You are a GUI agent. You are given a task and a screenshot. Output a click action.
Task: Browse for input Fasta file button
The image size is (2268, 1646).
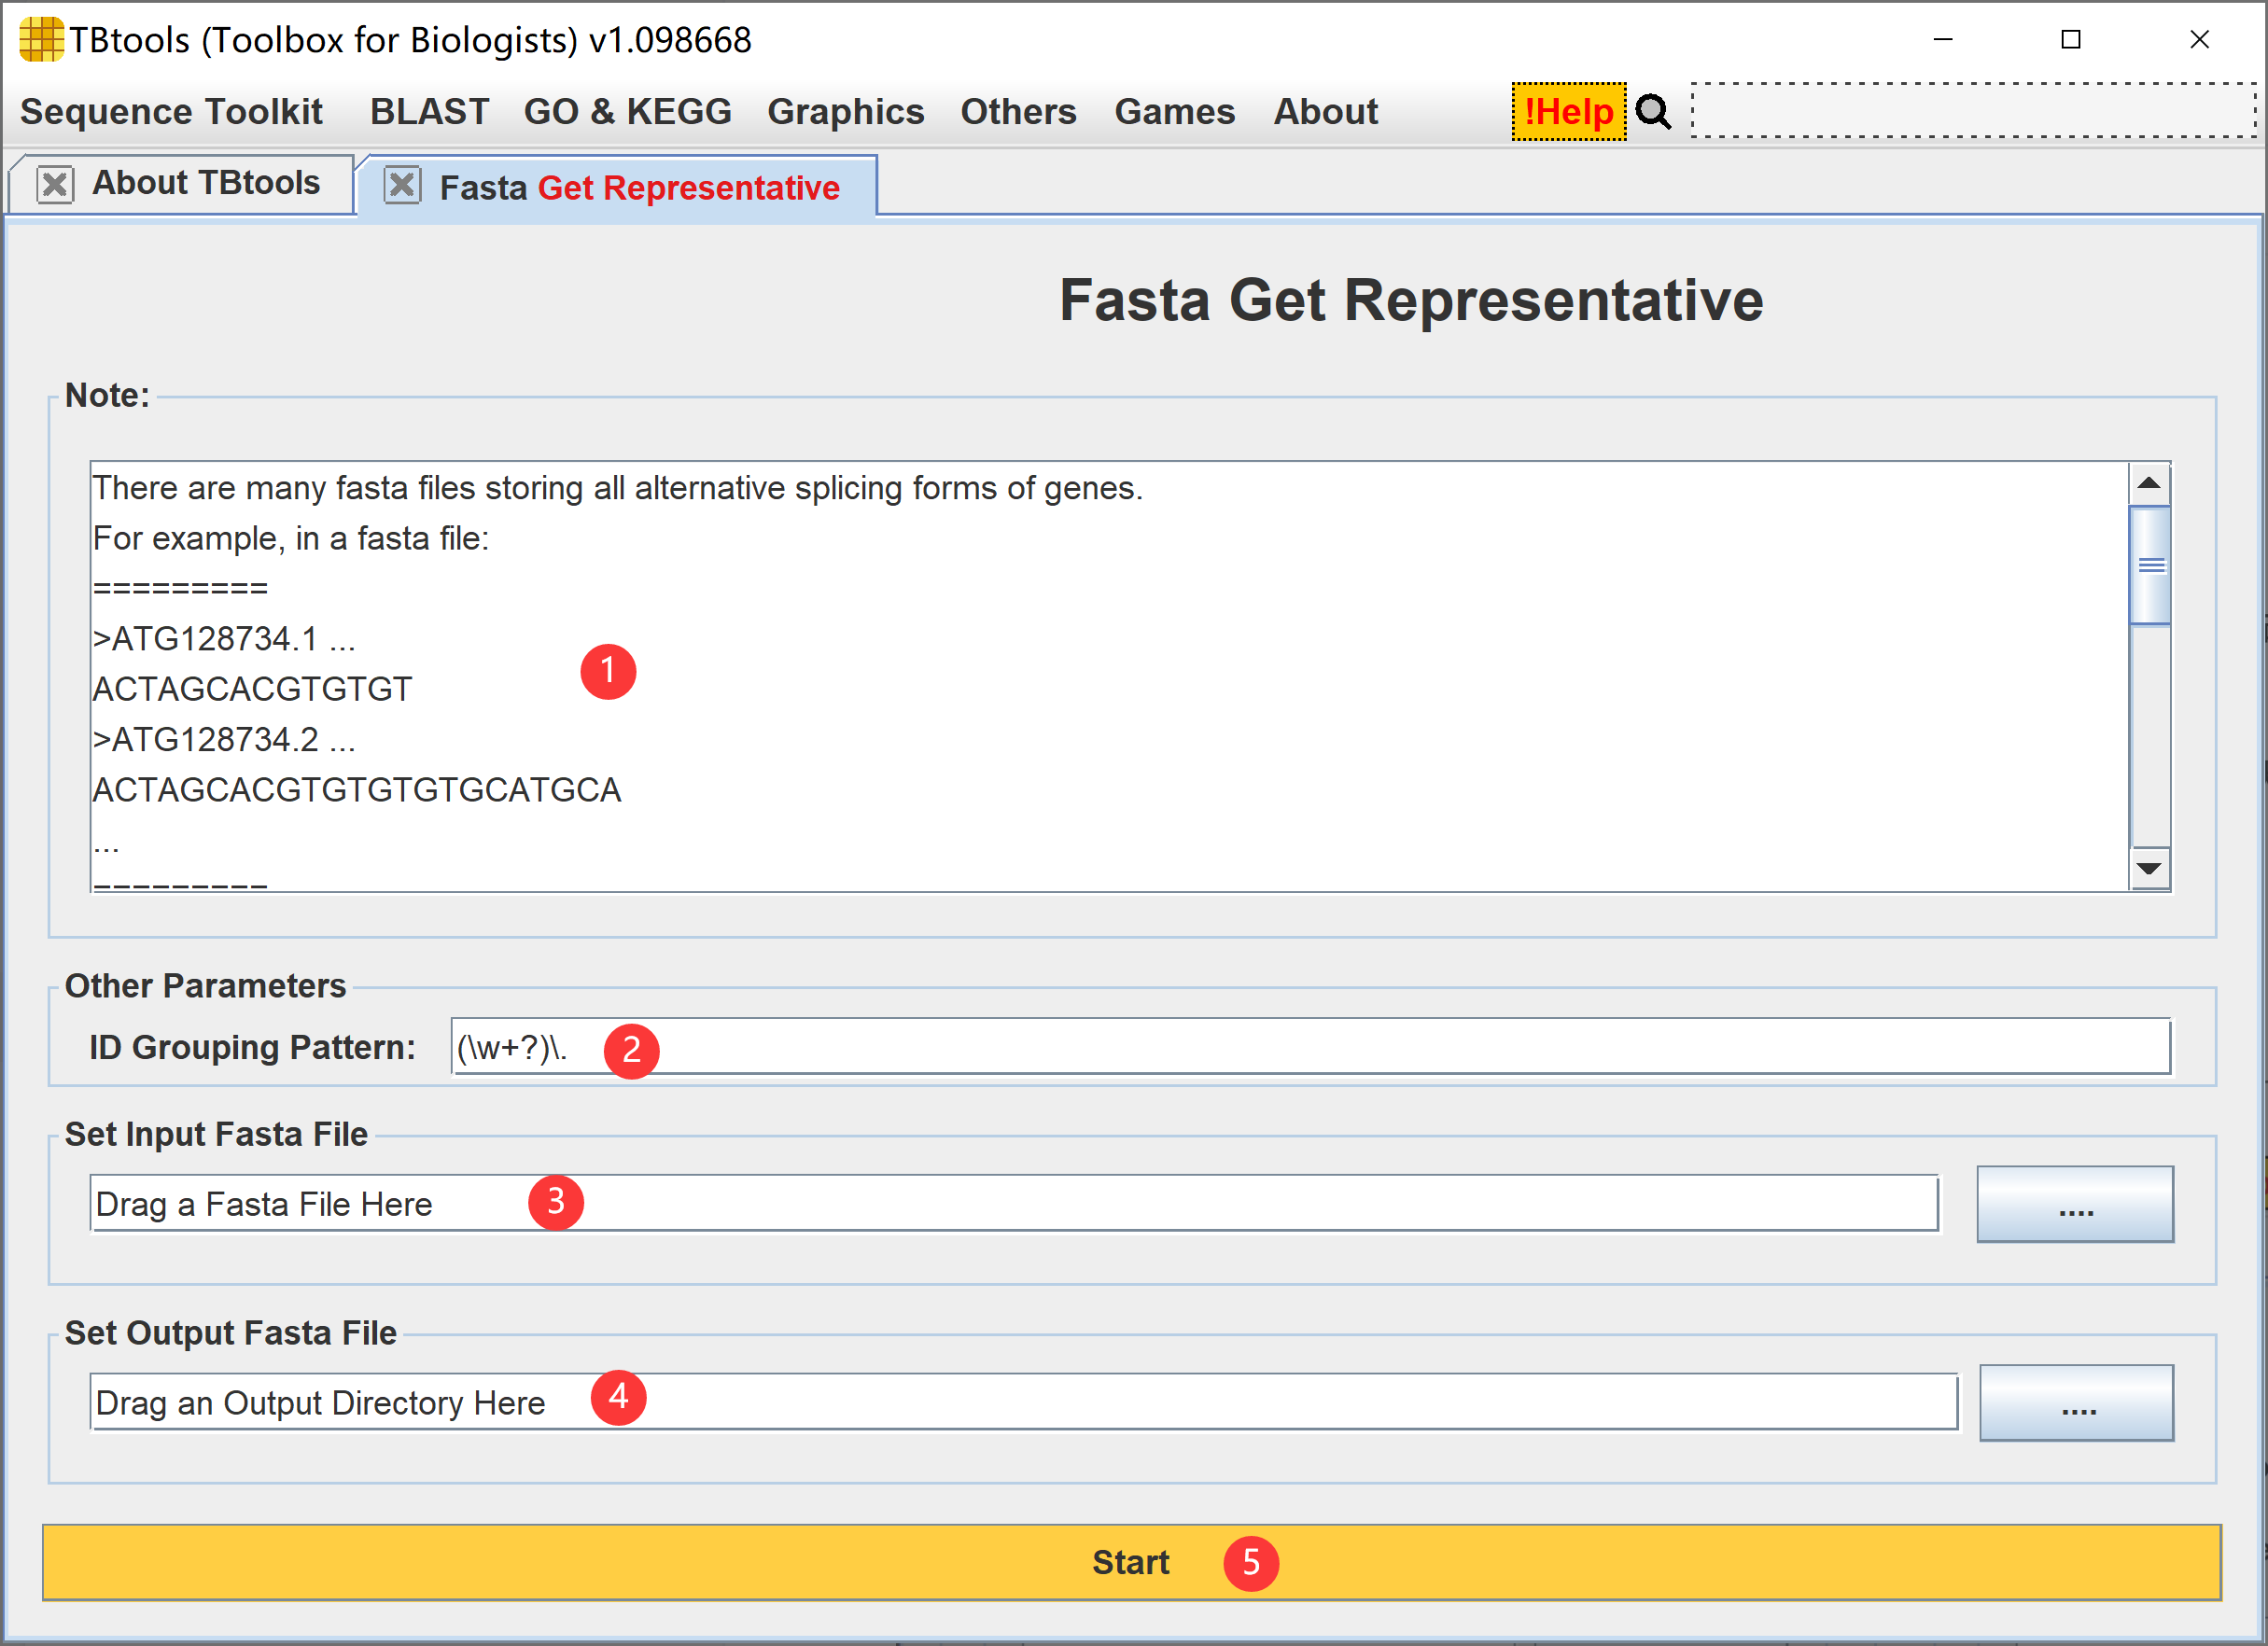tap(2075, 1204)
